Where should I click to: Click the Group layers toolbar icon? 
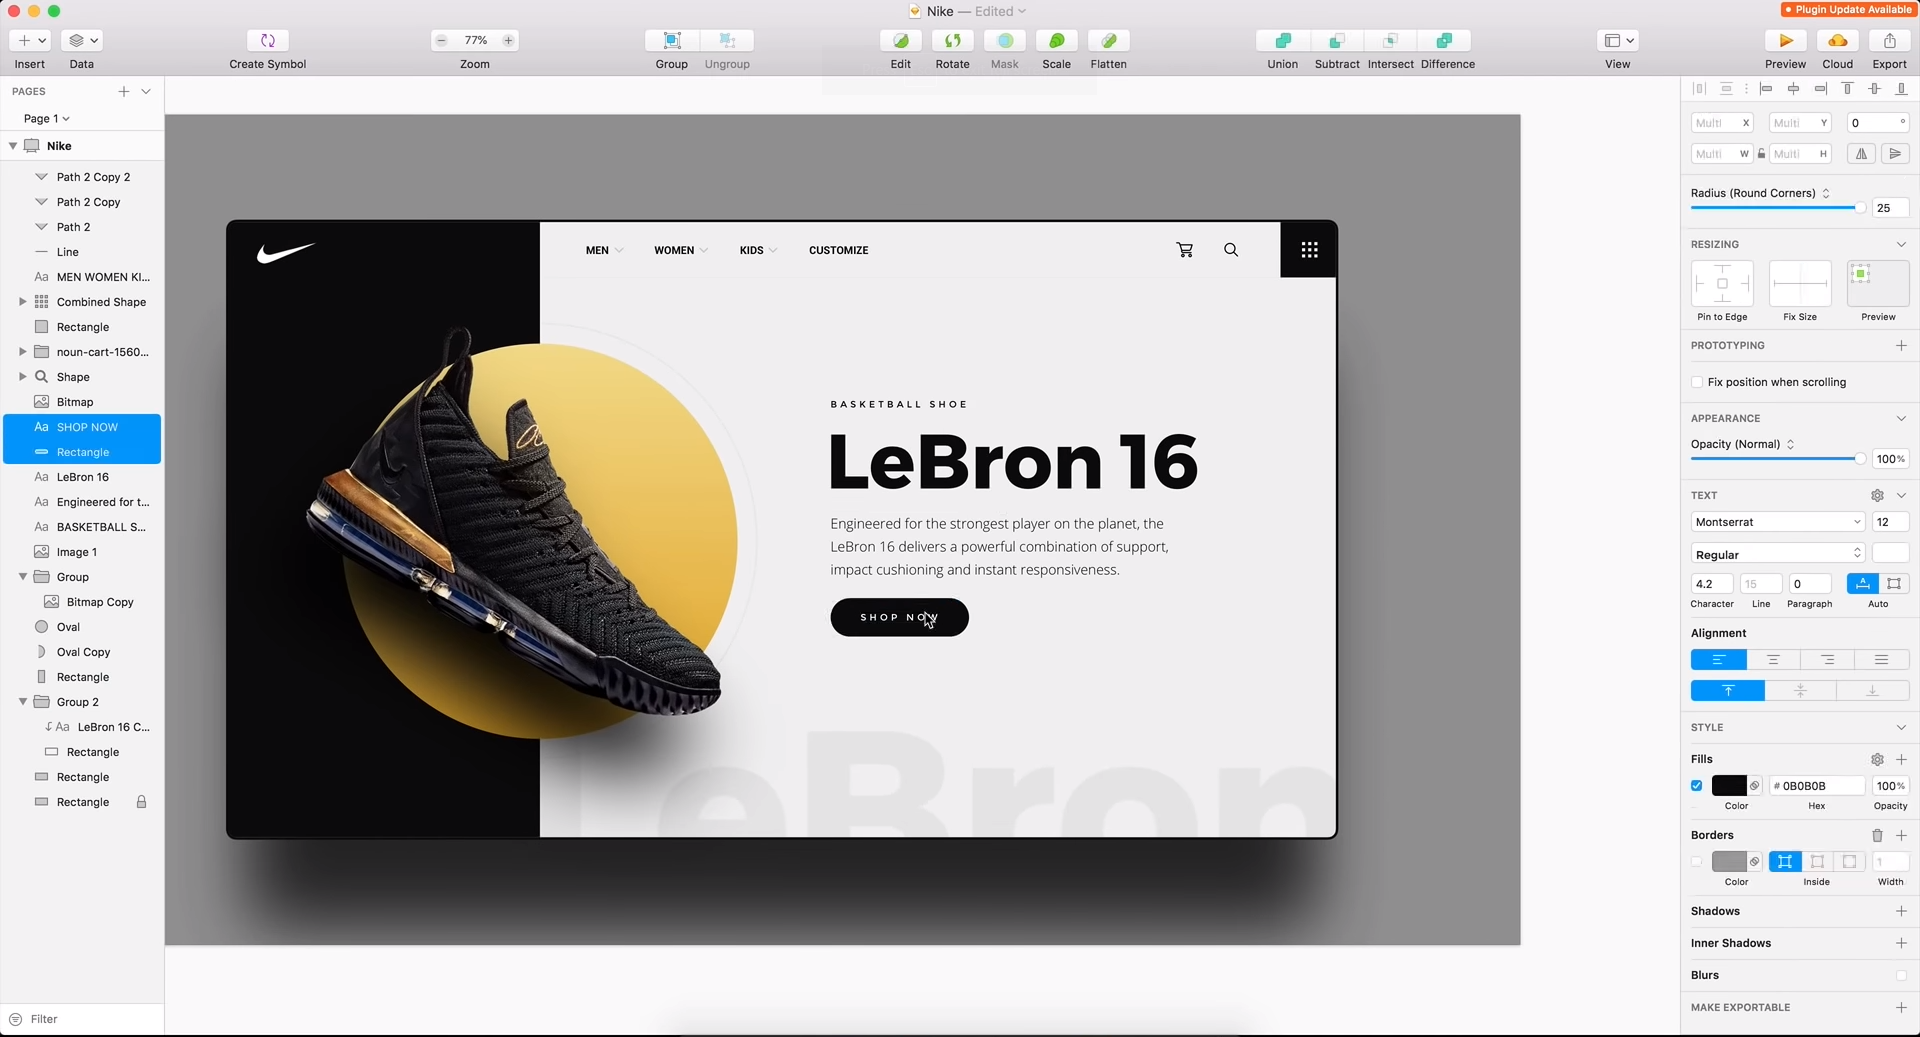pyautogui.click(x=672, y=41)
